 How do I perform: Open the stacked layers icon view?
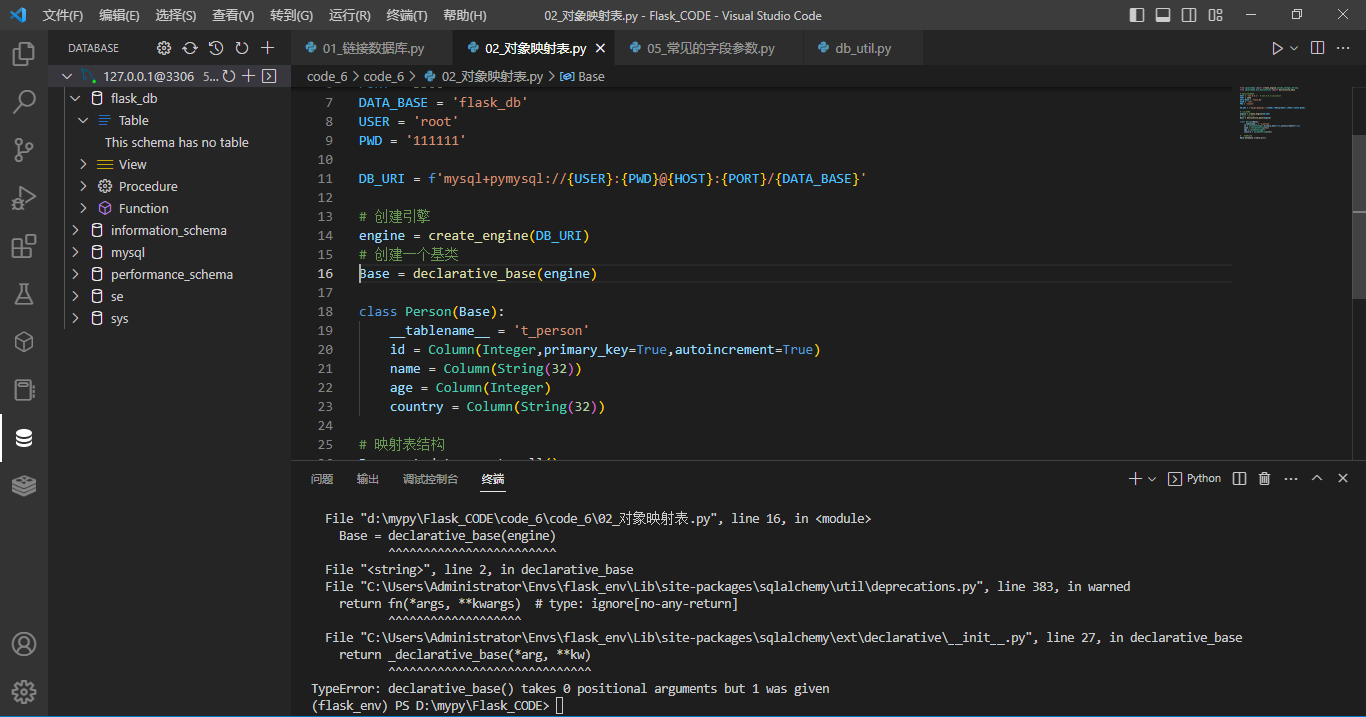tap(24, 486)
